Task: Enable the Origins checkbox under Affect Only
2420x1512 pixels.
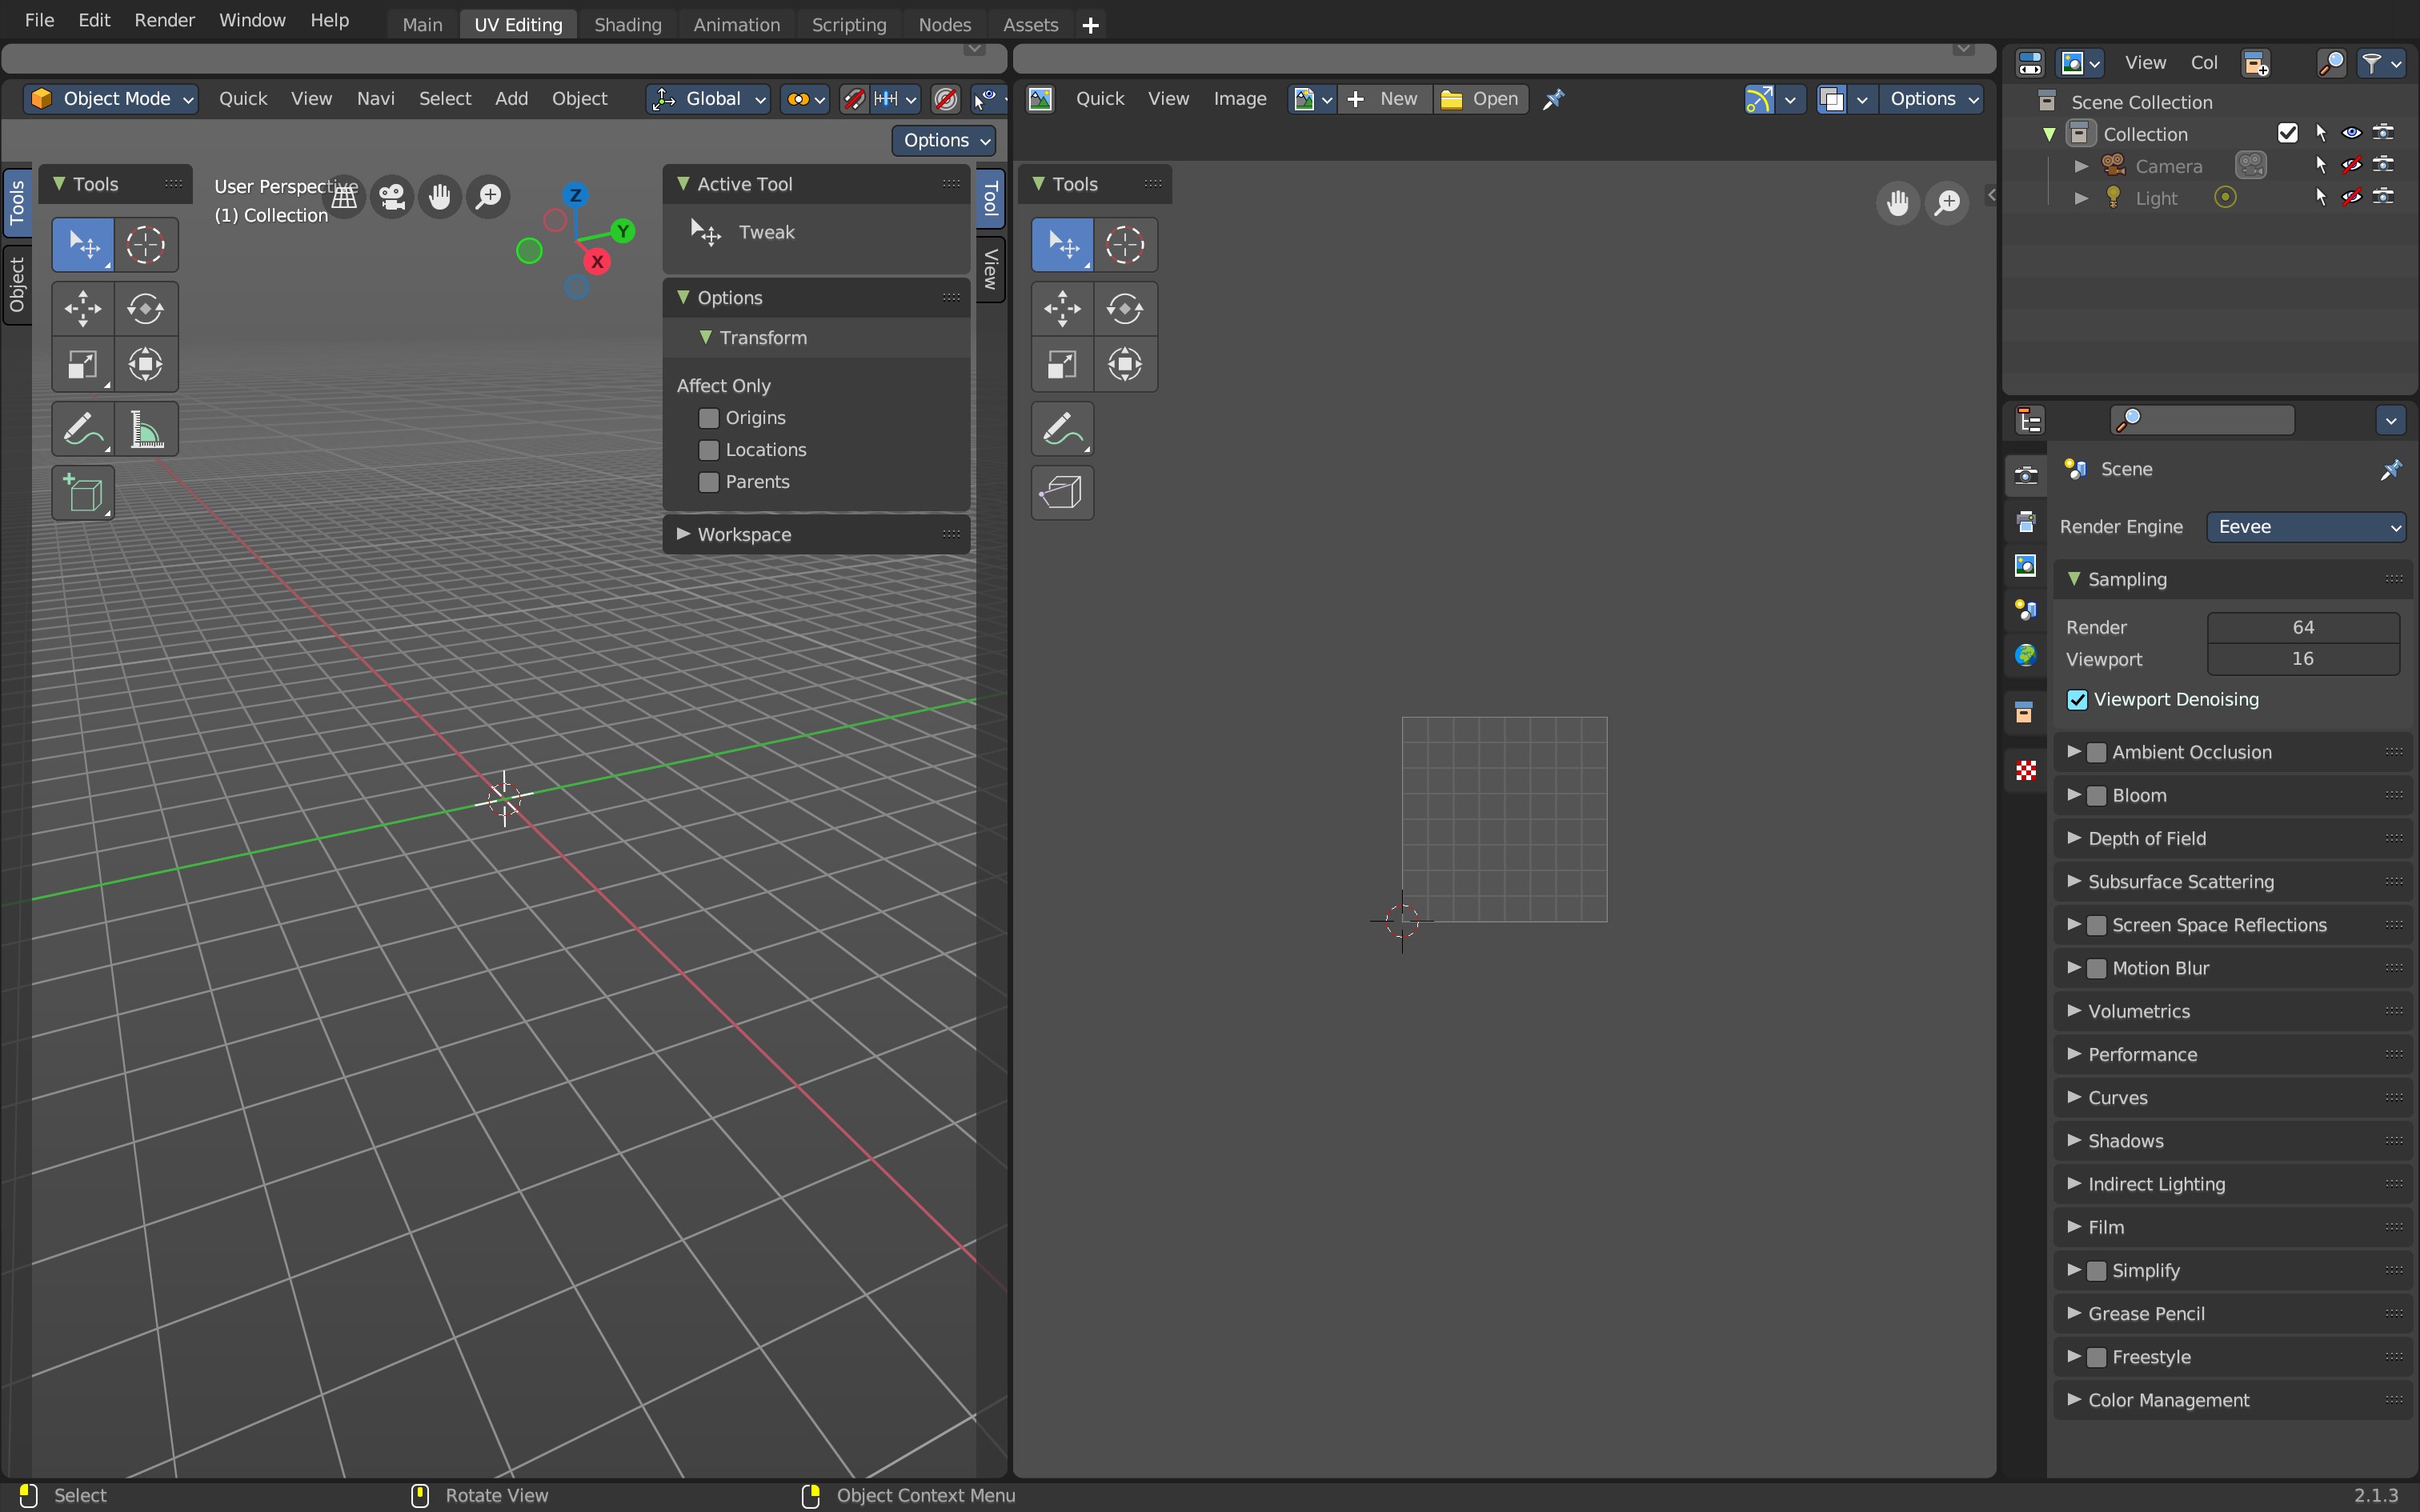Action: click(709, 418)
